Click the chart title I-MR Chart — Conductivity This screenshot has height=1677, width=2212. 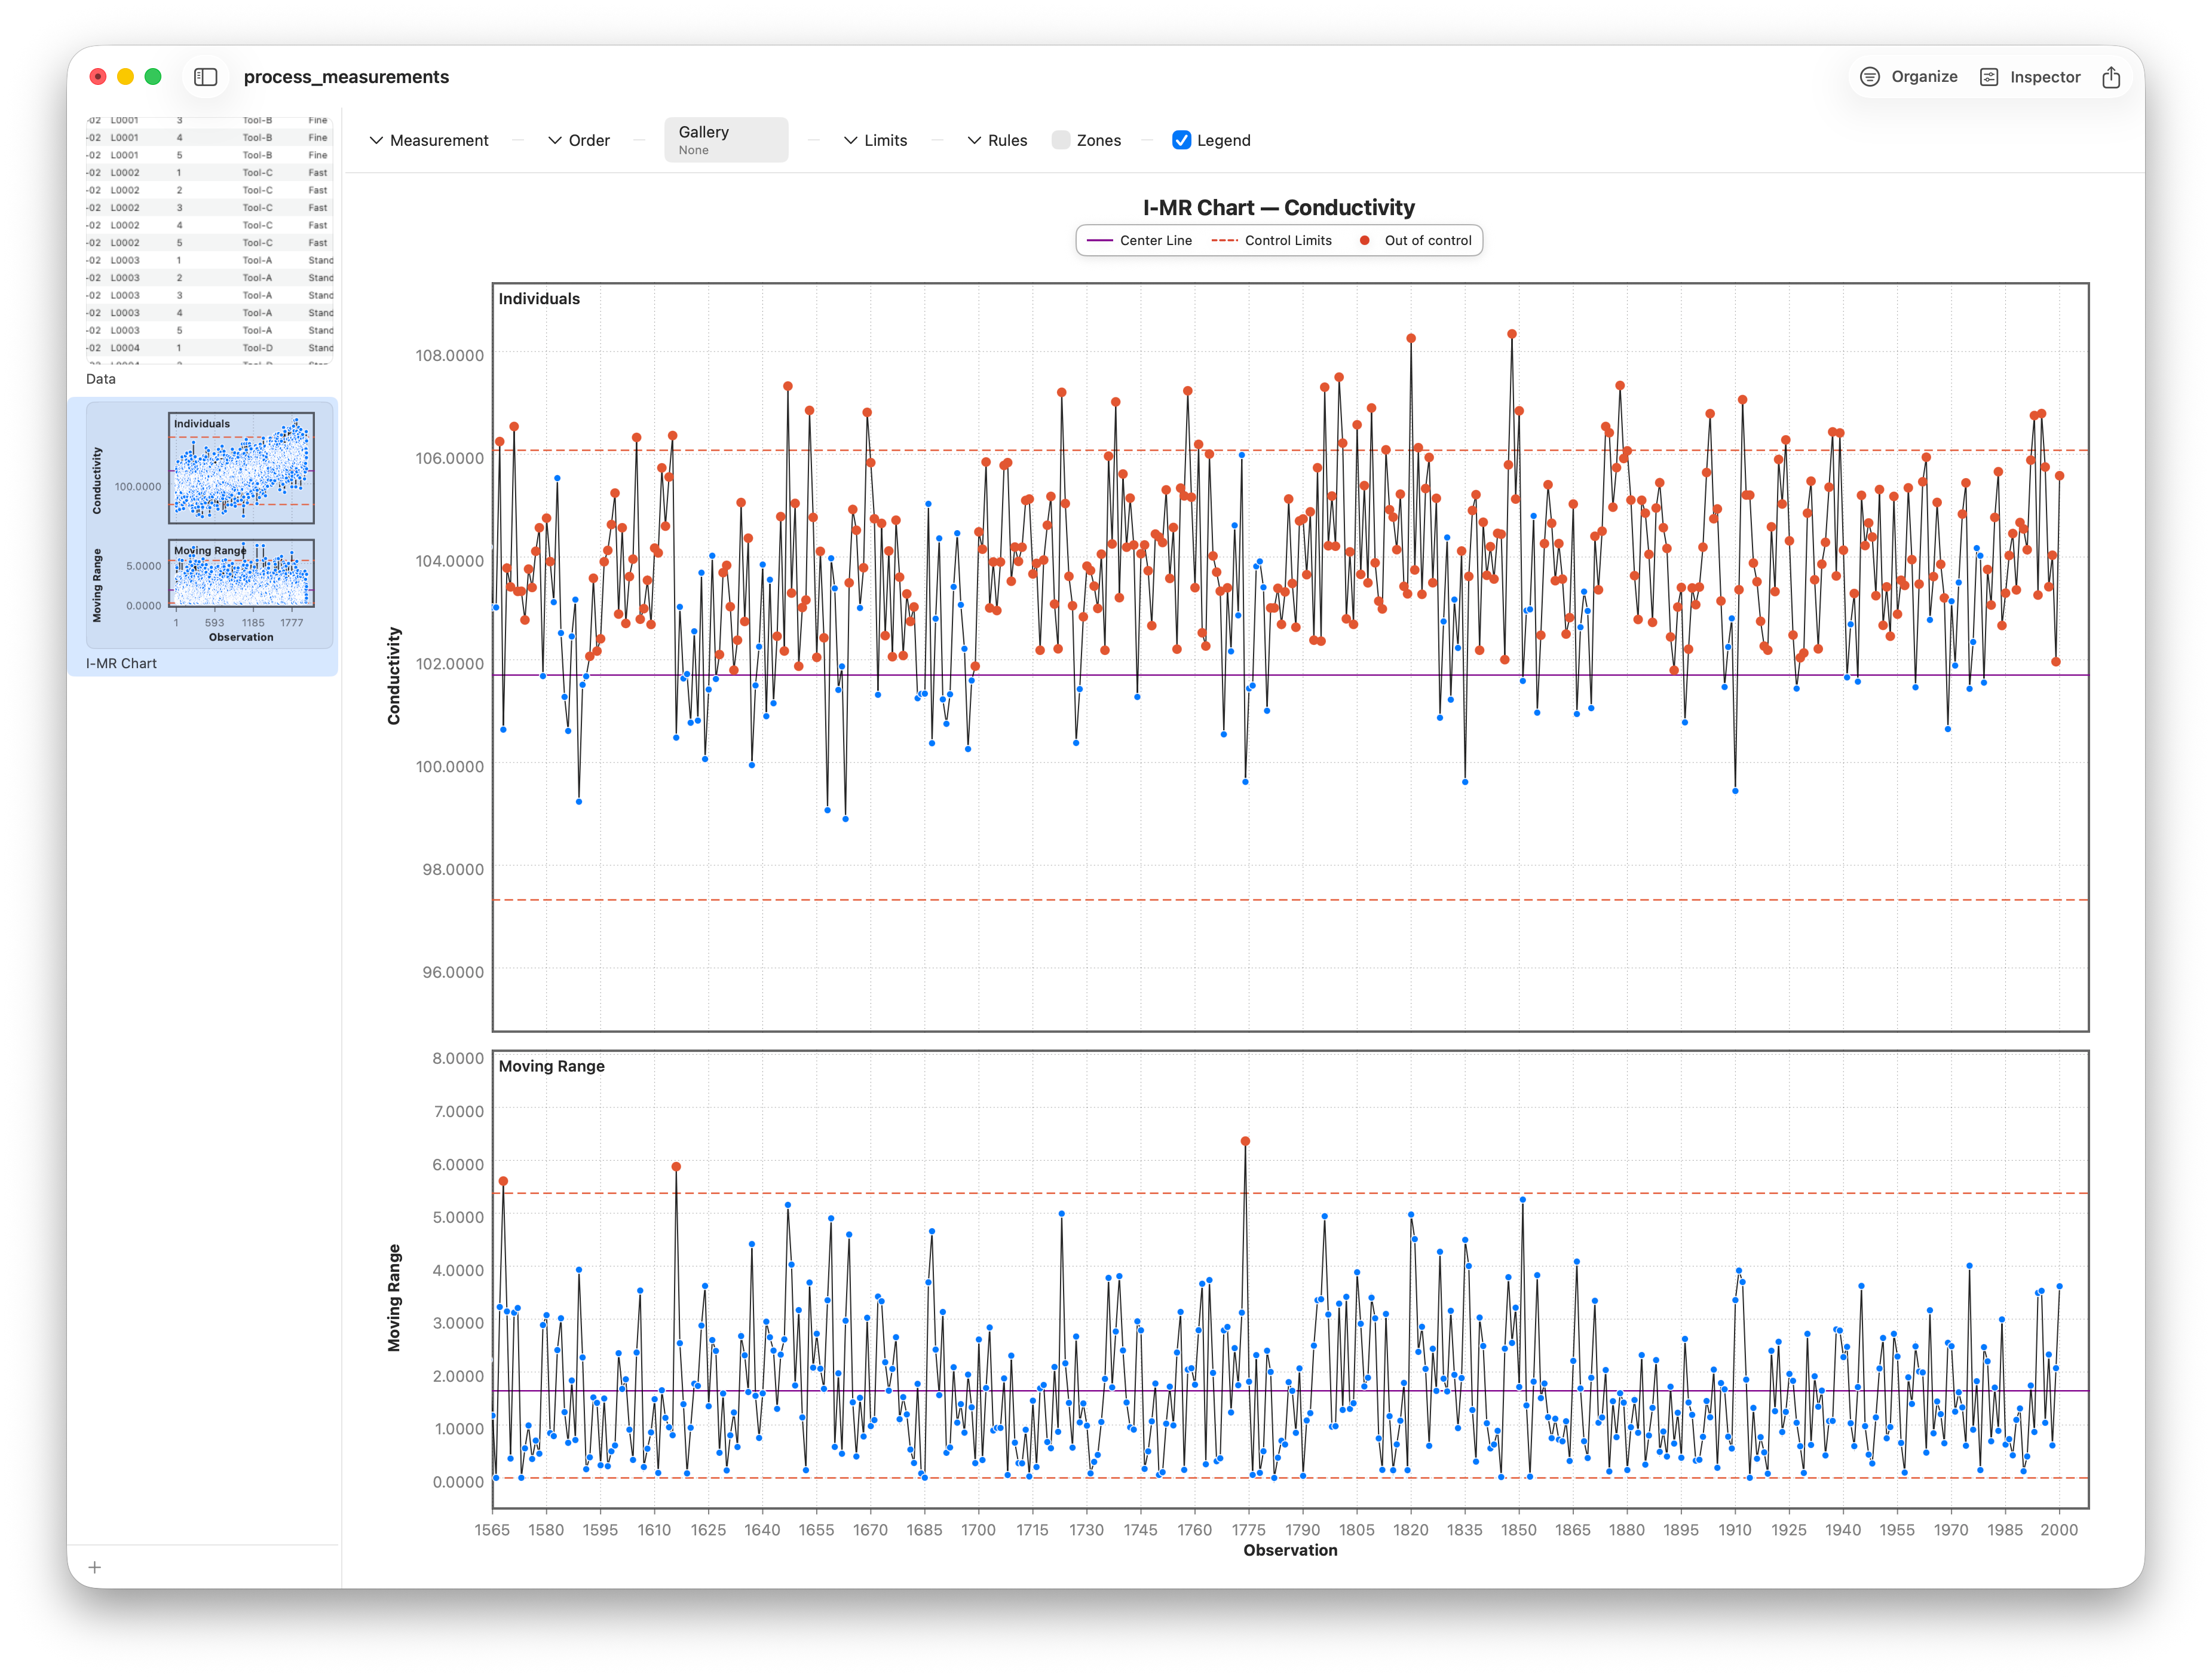[1279, 208]
